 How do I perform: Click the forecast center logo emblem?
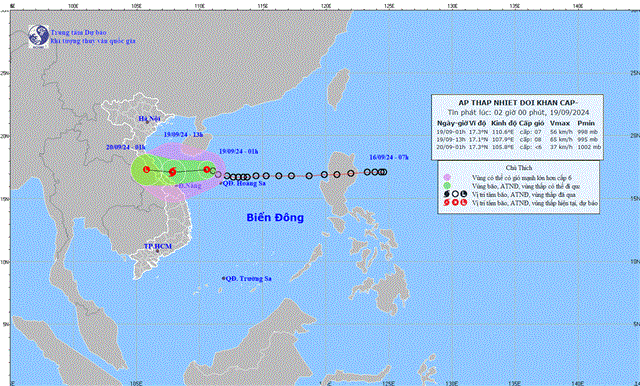point(39,36)
